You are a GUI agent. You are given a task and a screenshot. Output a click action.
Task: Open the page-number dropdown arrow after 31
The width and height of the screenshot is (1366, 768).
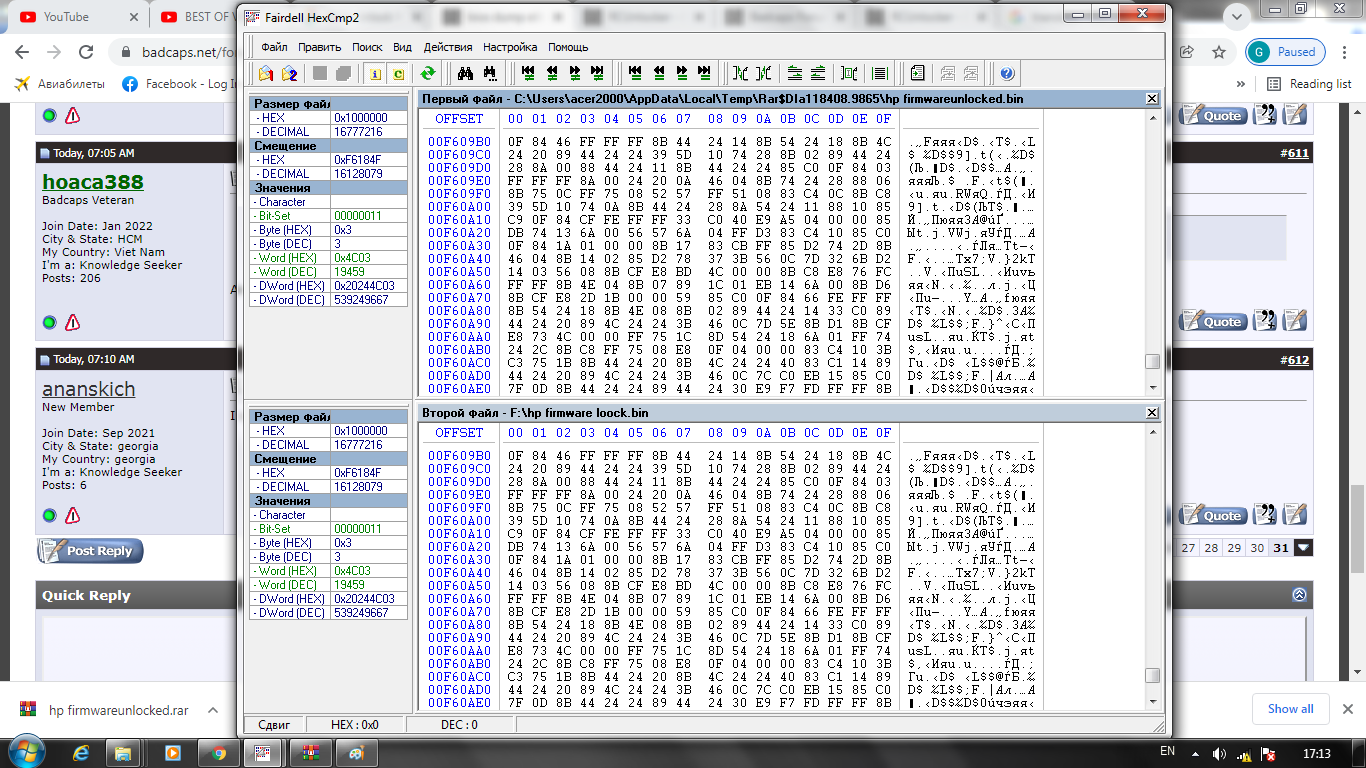[x=1303, y=548]
